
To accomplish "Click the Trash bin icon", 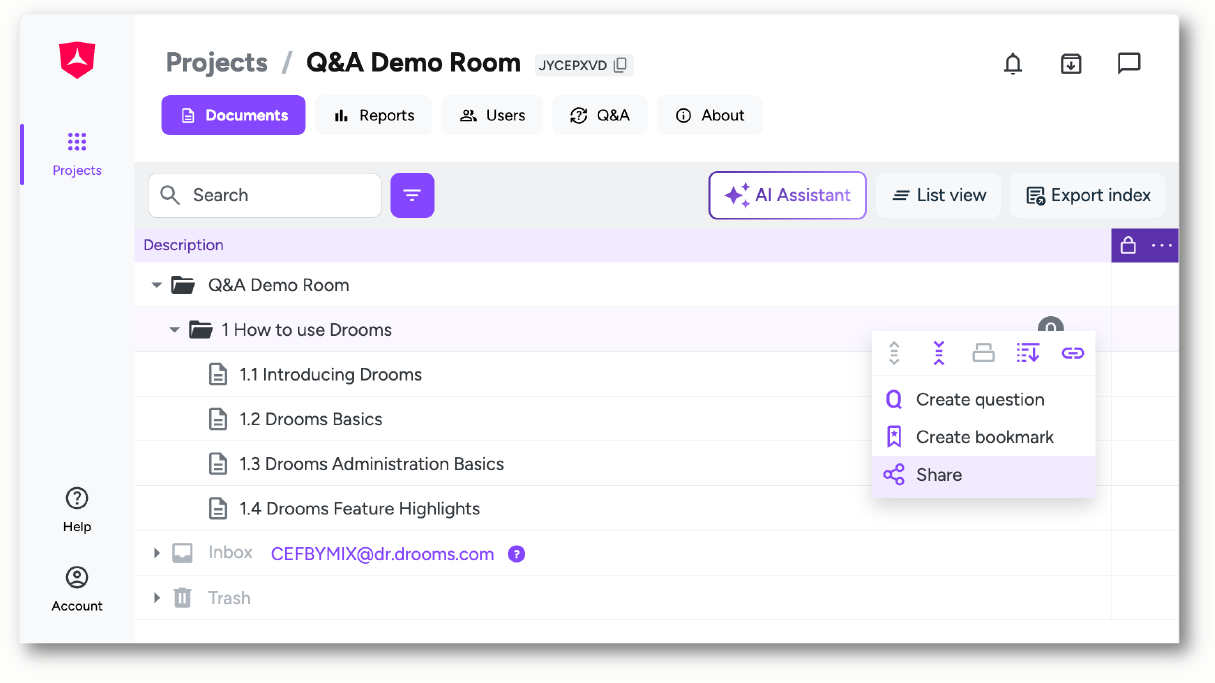I will pyautogui.click(x=182, y=598).
